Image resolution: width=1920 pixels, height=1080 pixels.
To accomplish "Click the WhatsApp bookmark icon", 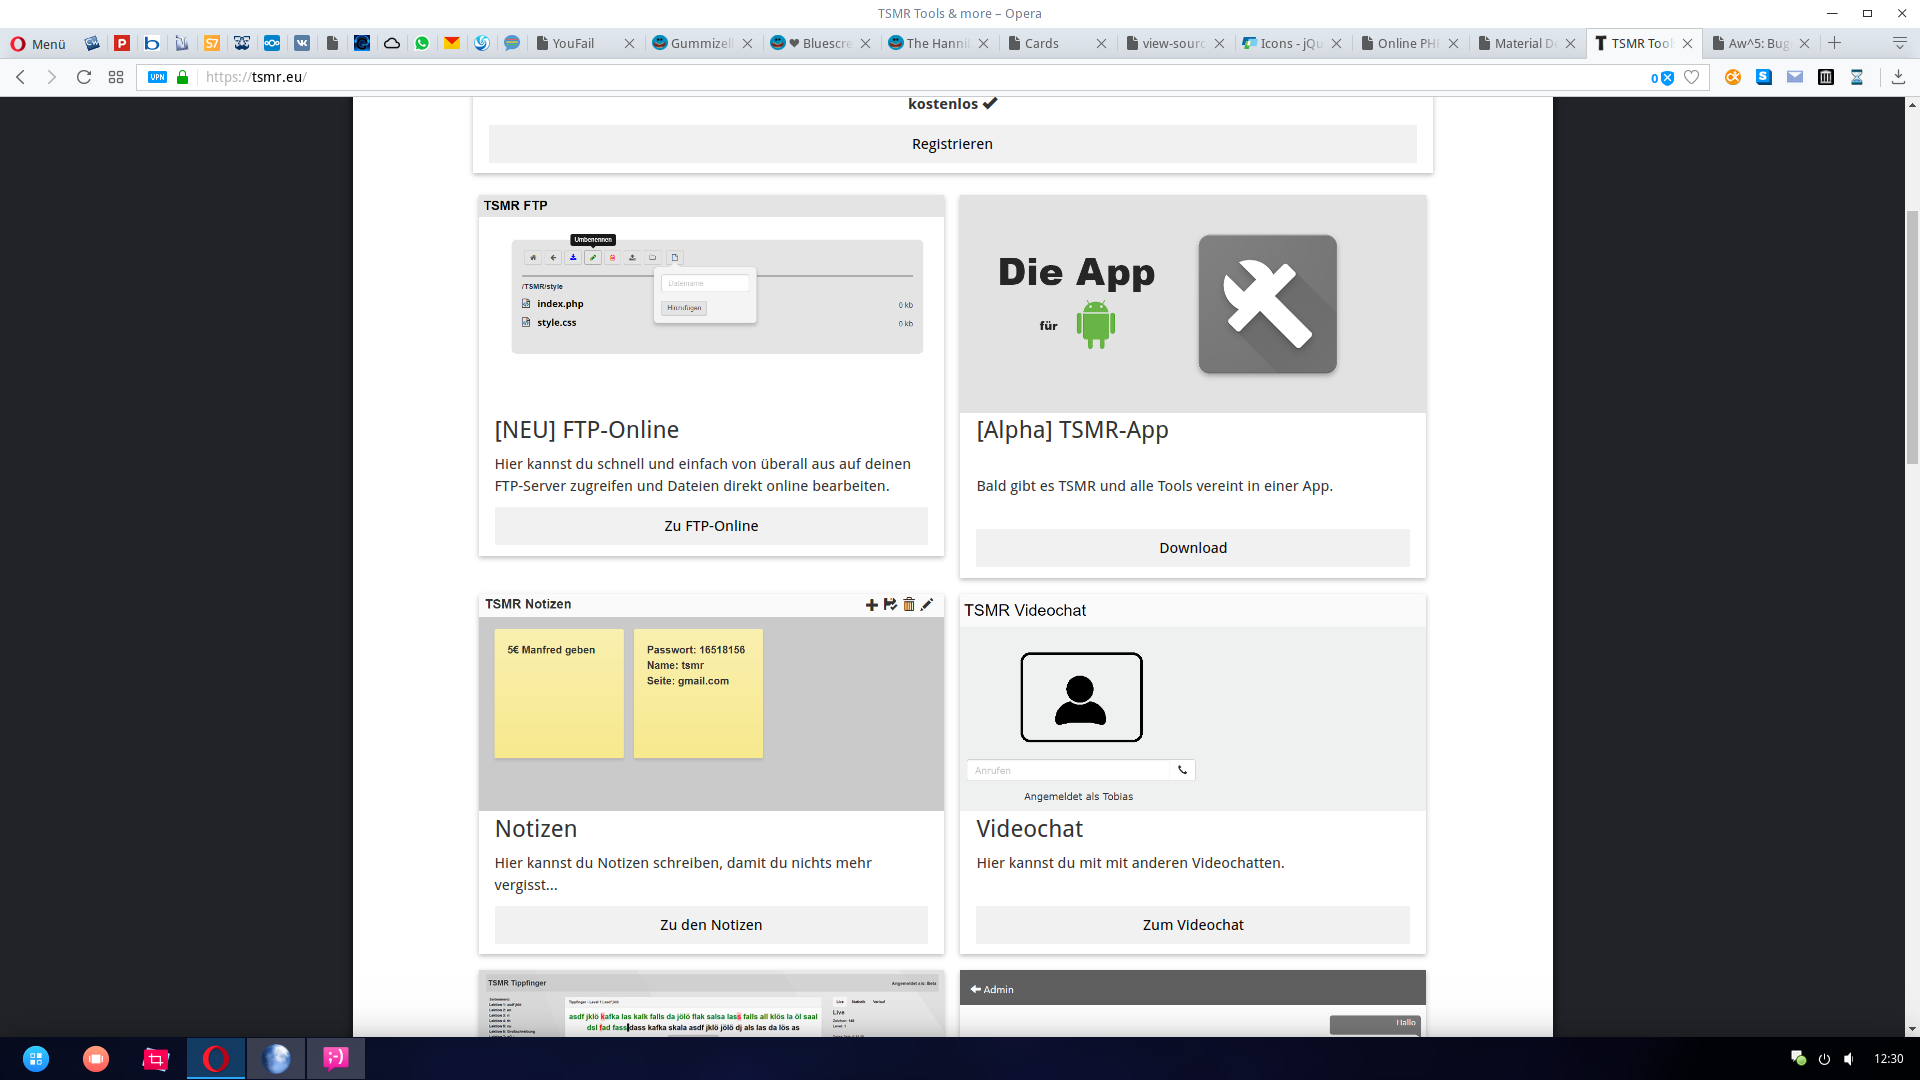I will (422, 43).
